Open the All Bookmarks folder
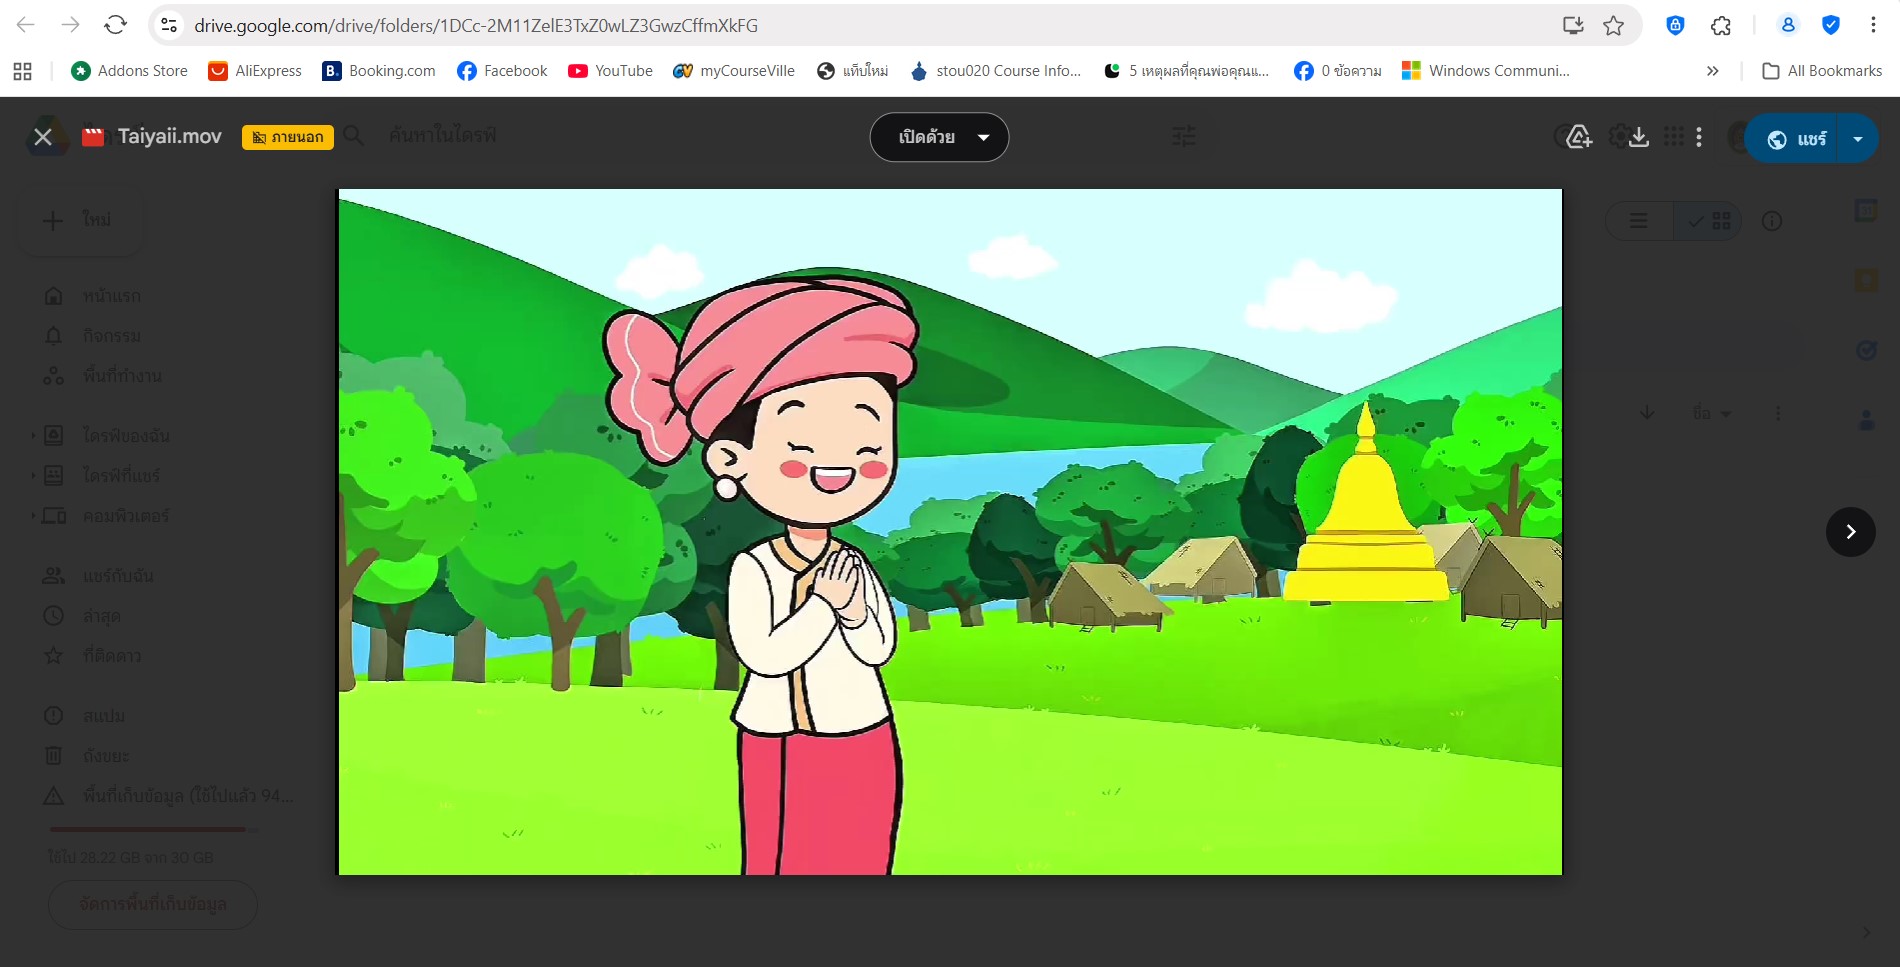This screenshot has height=967, width=1900. coord(1822,71)
